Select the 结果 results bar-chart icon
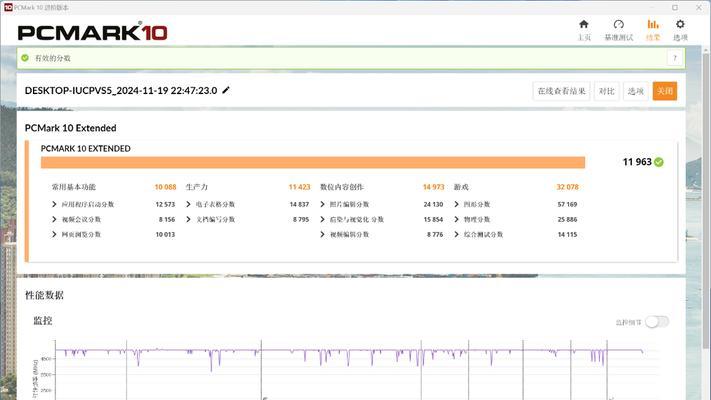This screenshot has height=400, width=711. point(653,24)
